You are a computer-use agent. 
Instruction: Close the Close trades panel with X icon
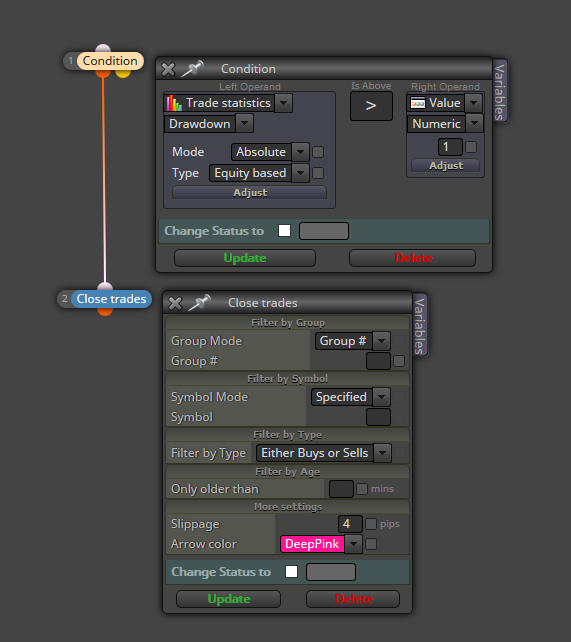pos(175,303)
